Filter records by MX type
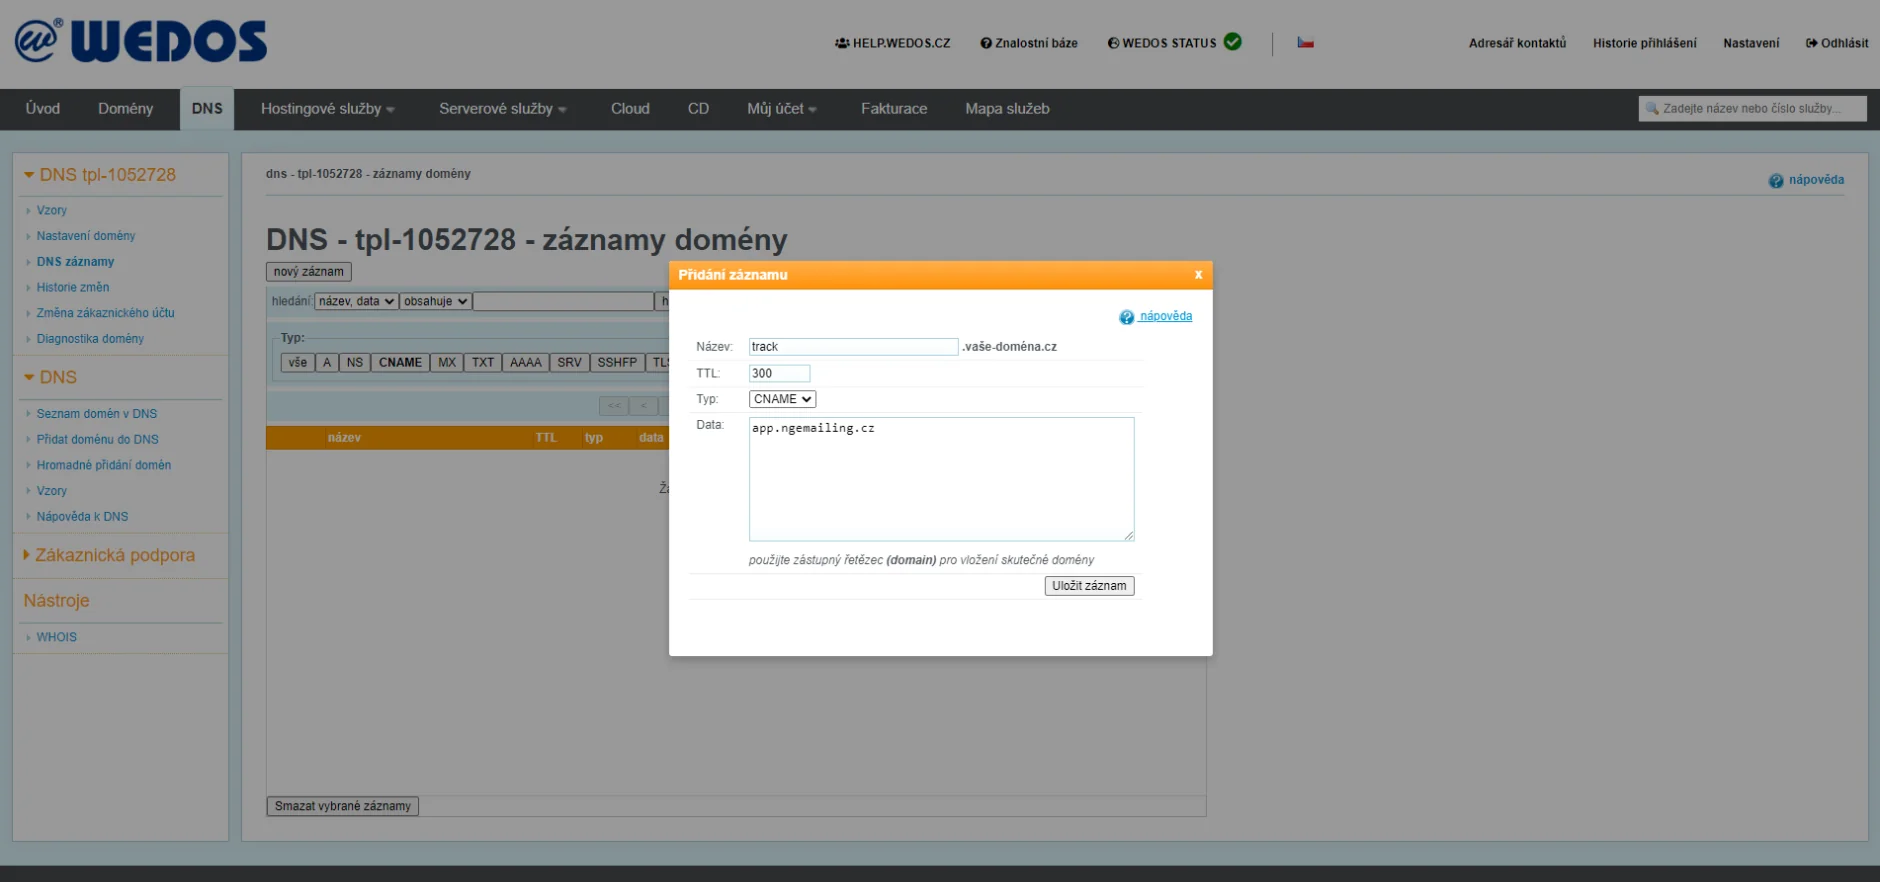 click(447, 363)
